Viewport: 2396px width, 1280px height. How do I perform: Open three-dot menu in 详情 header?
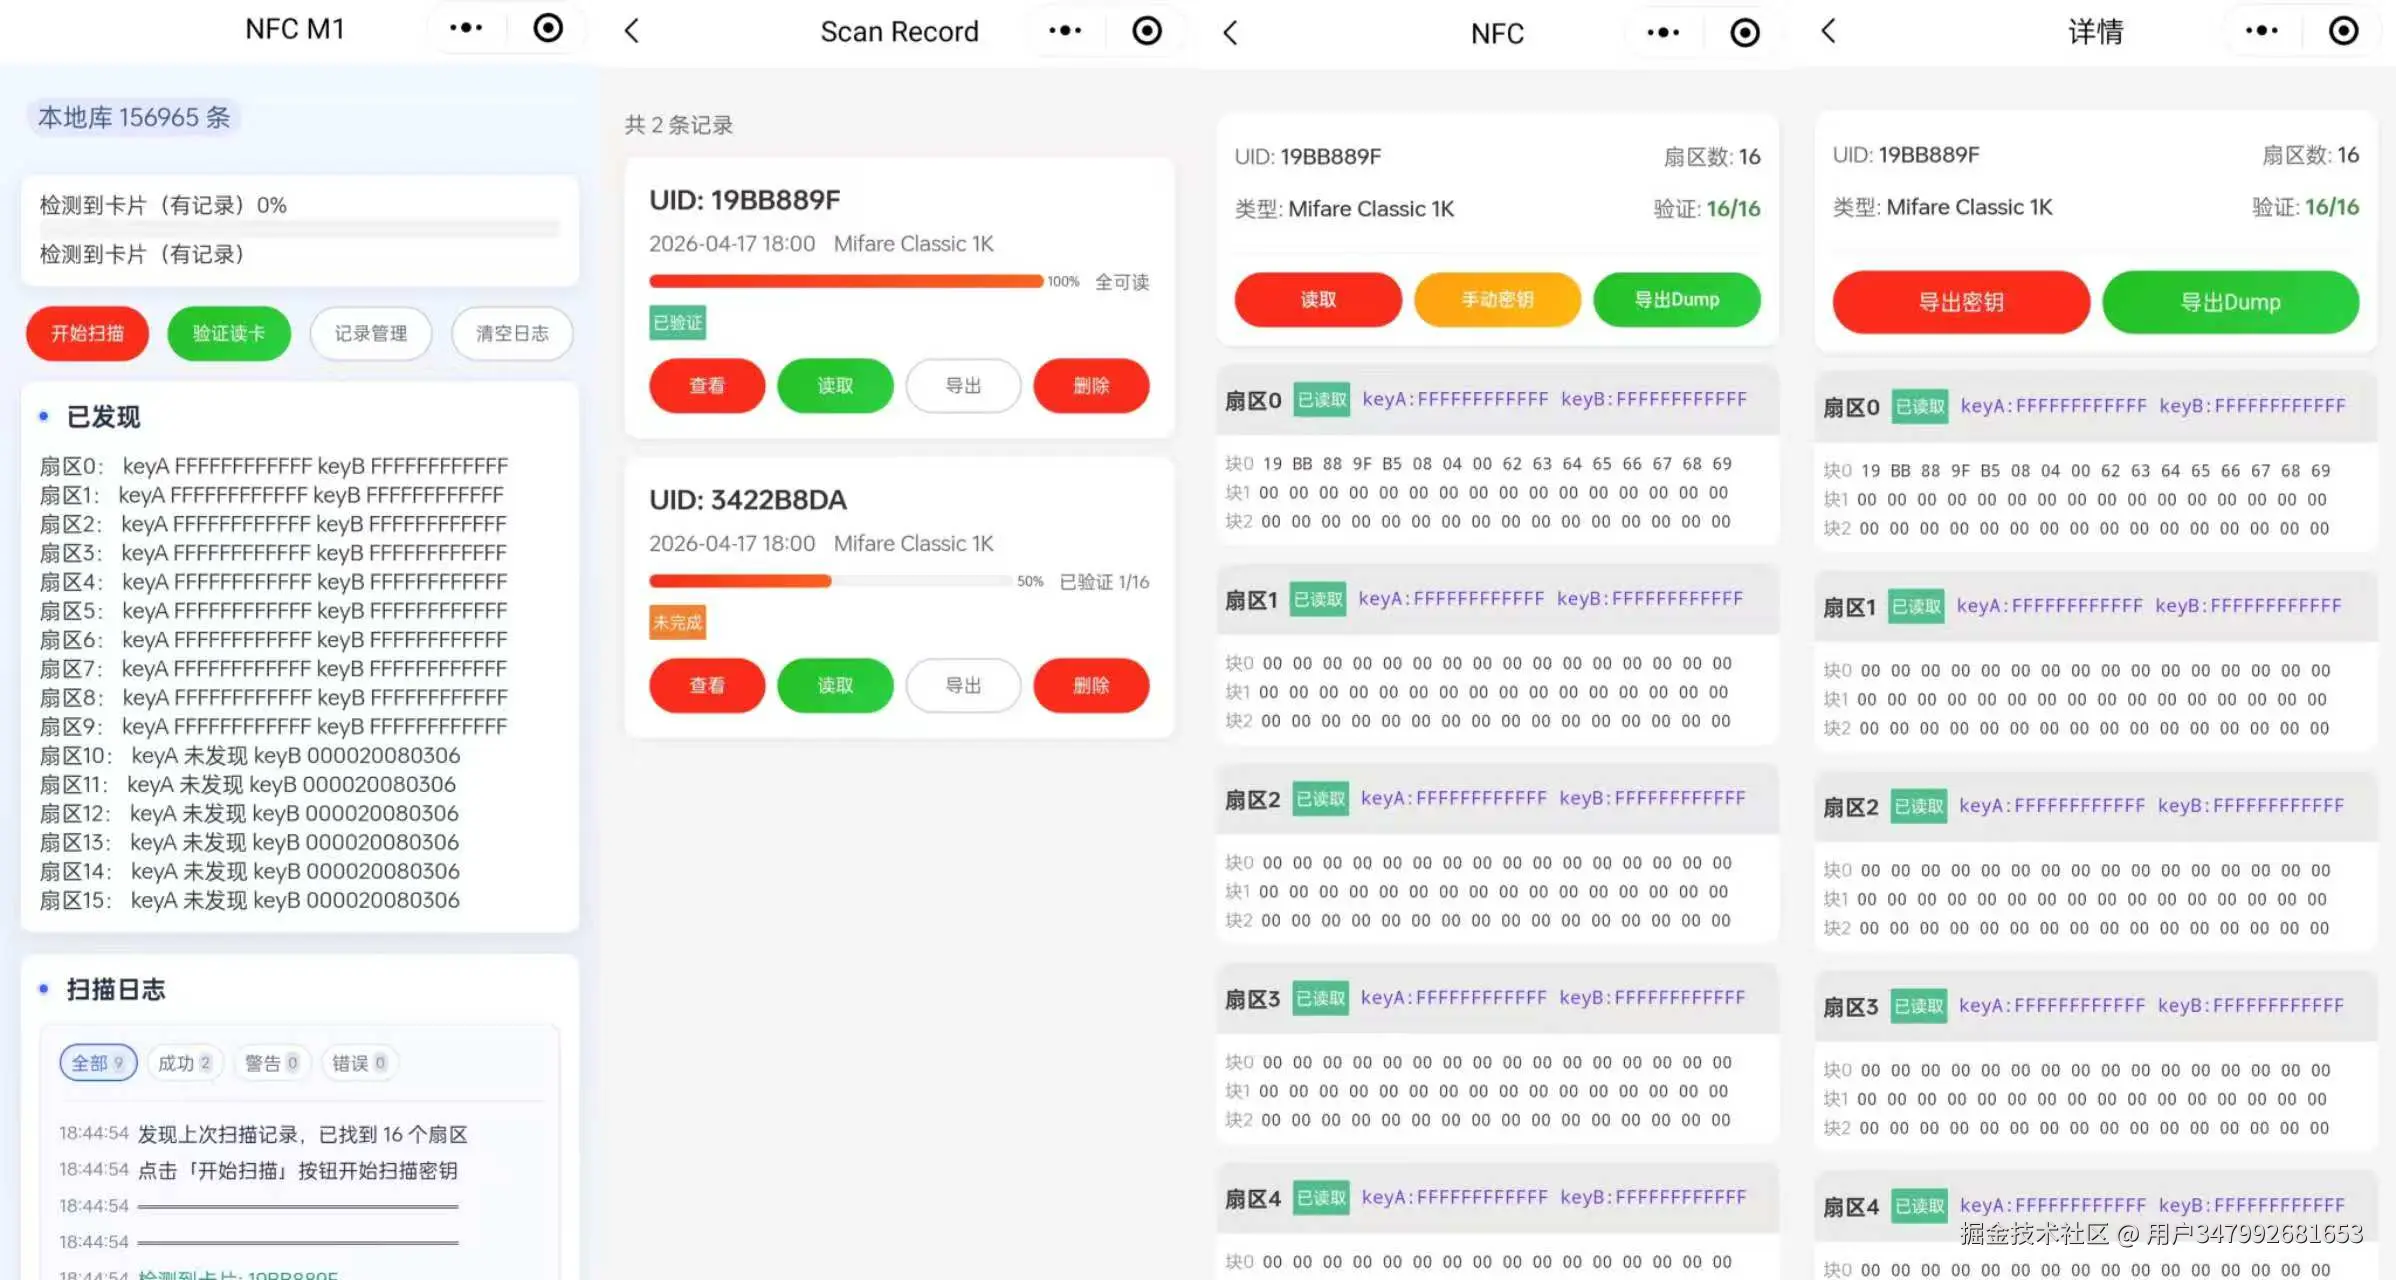[2261, 31]
